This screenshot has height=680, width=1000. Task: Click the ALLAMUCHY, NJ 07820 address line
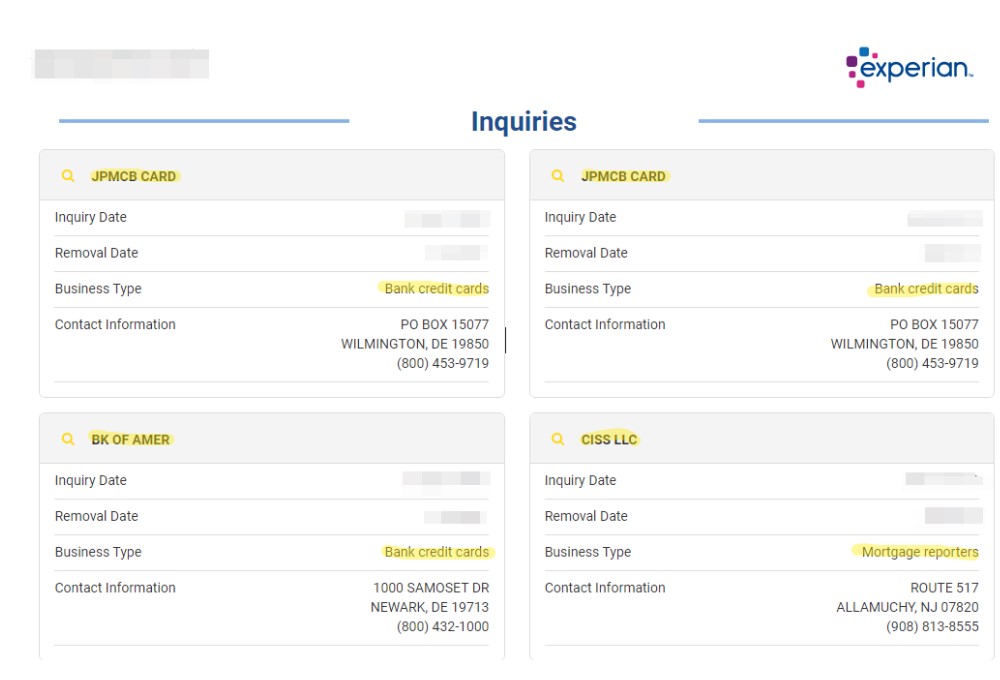[908, 607]
